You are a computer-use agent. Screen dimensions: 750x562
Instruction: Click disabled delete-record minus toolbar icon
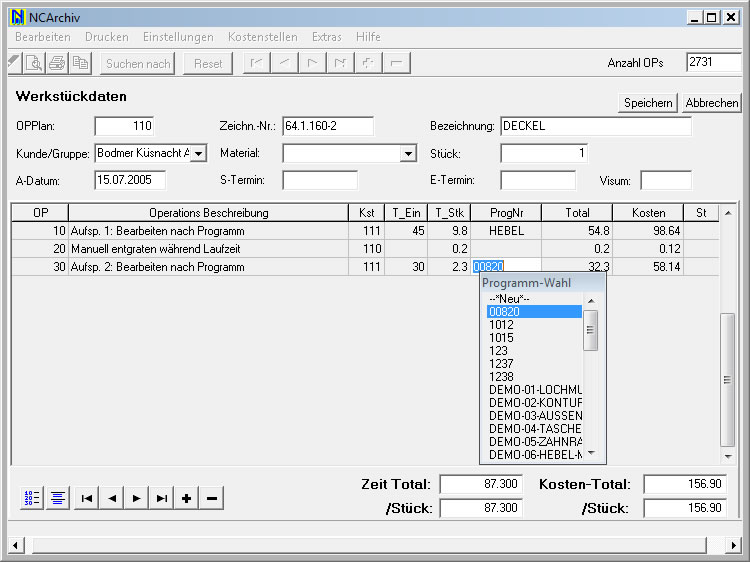396,63
